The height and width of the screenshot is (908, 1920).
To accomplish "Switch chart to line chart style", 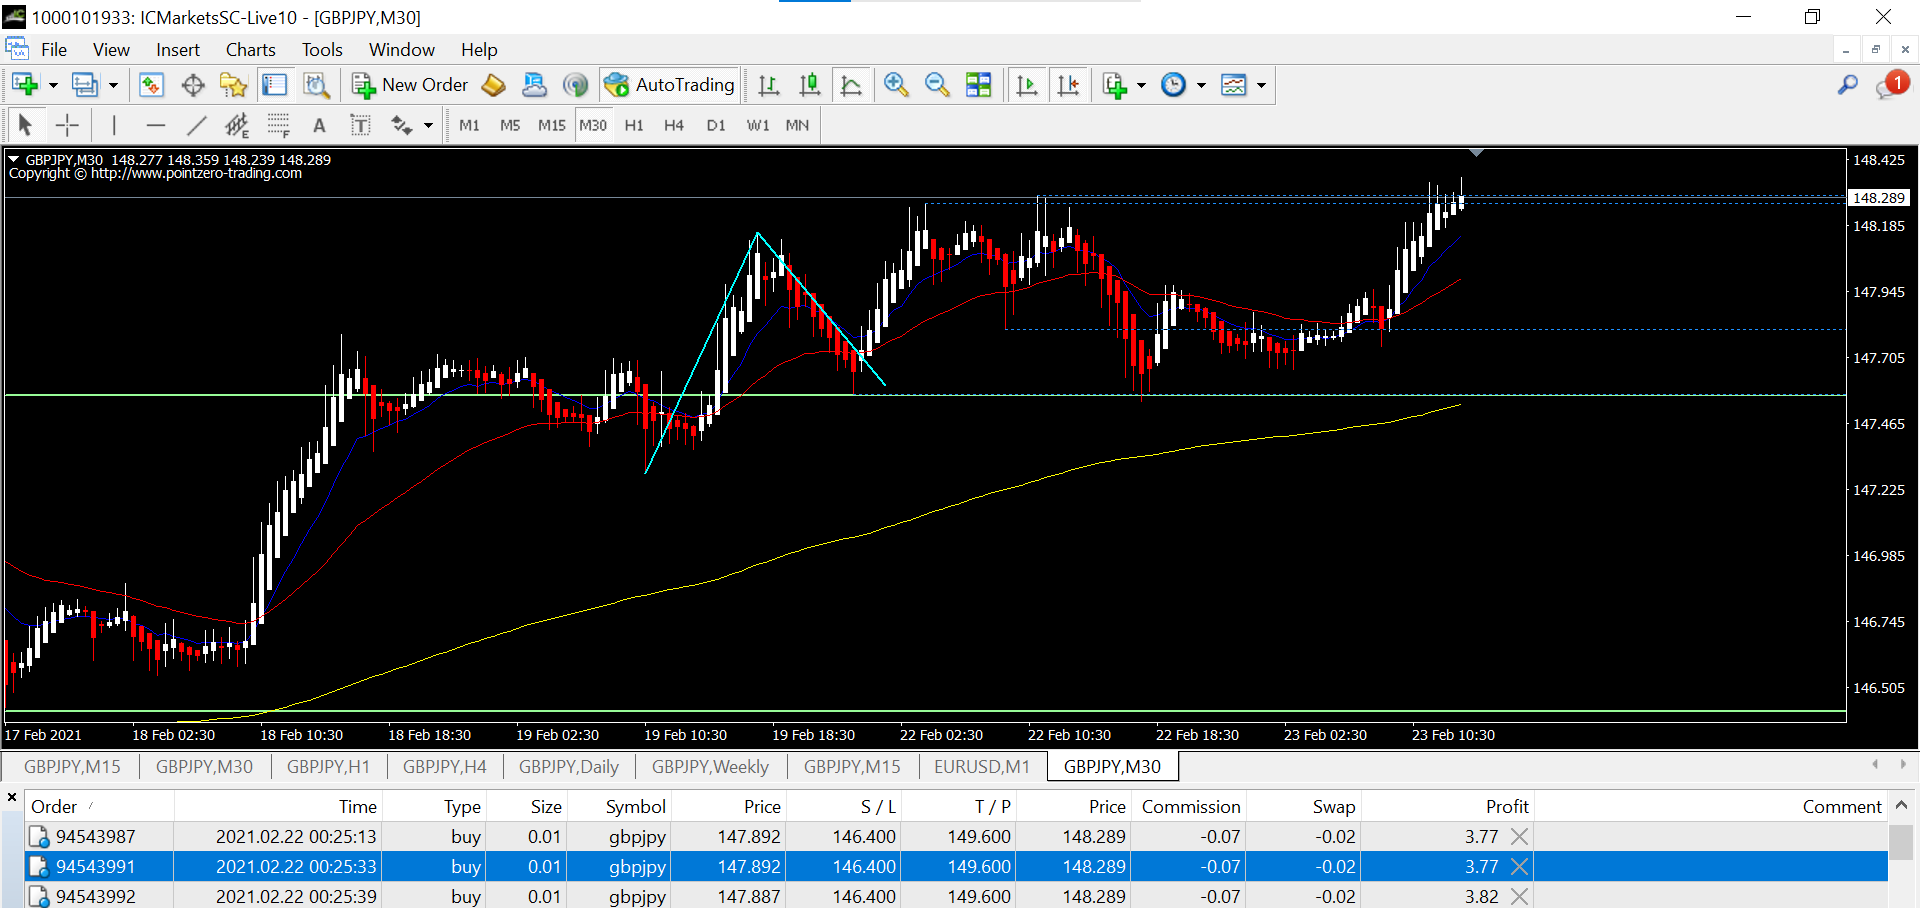I will pyautogui.click(x=851, y=85).
